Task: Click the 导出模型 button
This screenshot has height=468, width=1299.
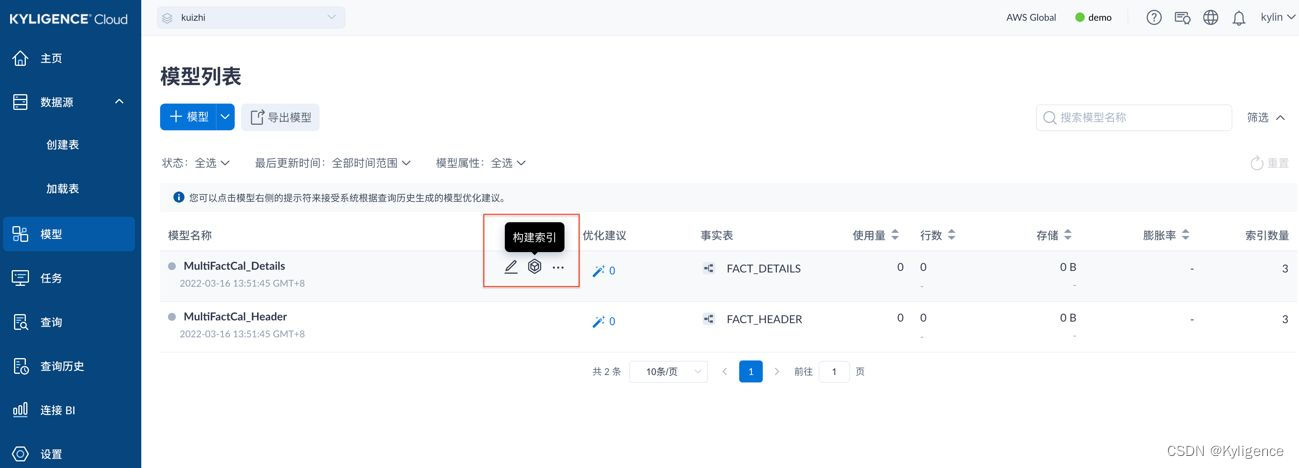Action: point(280,117)
